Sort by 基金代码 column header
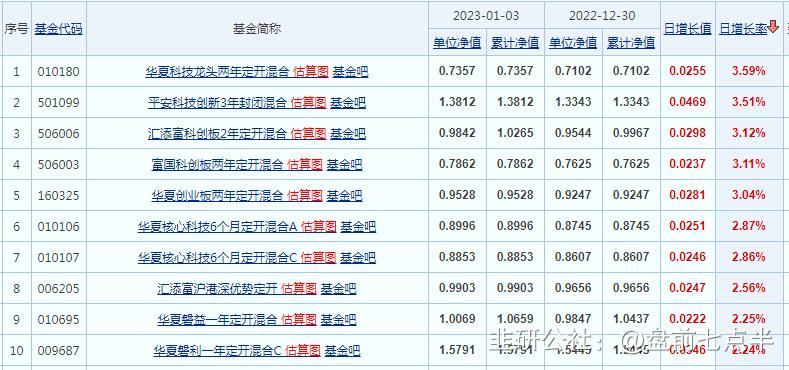Image resolution: width=789 pixels, height=370 pixels. point(58,29)
